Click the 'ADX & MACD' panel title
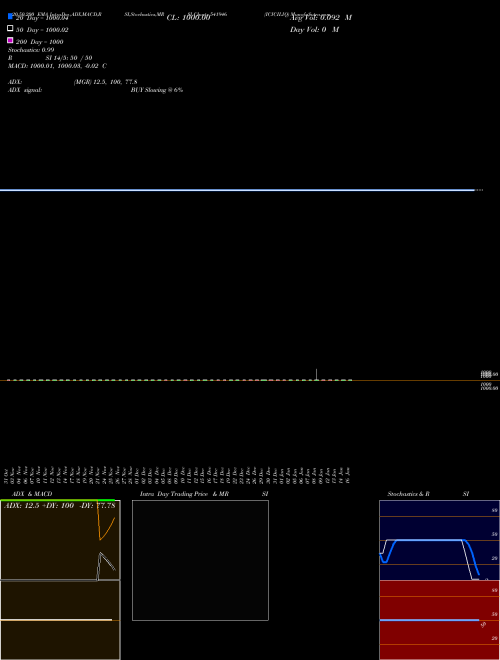The height and width of the screenshot is (660, 500). click(x=32, y=494)
